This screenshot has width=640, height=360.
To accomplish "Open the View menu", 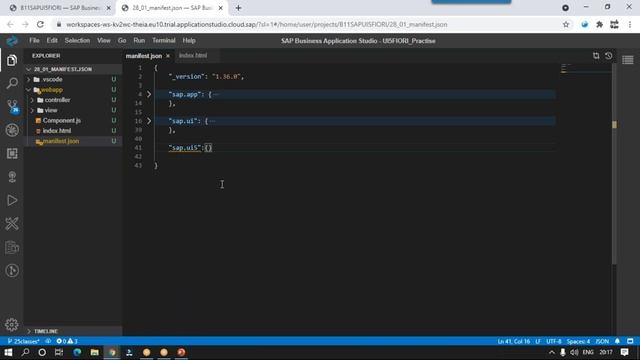I will pyautogui.click(x=104, y=40).
